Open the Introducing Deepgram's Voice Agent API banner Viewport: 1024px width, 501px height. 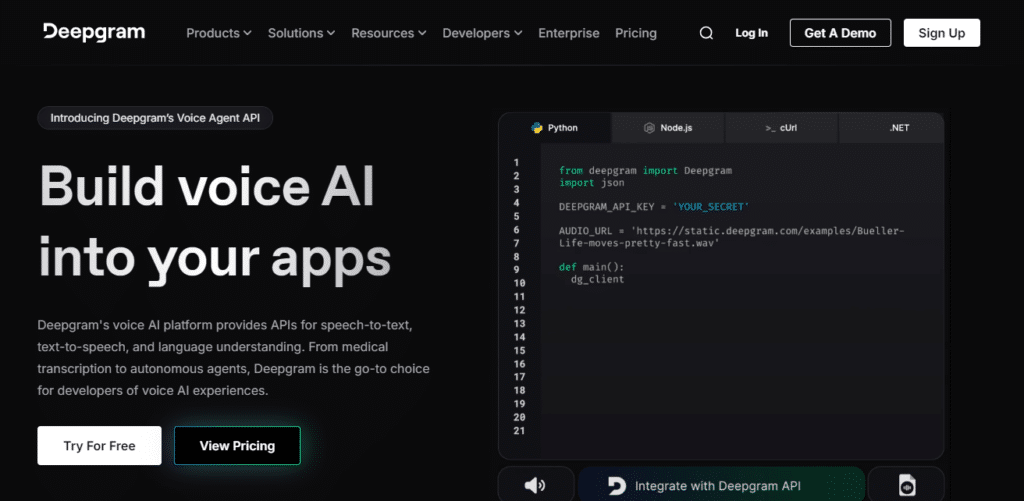click(x=155, y=118)
